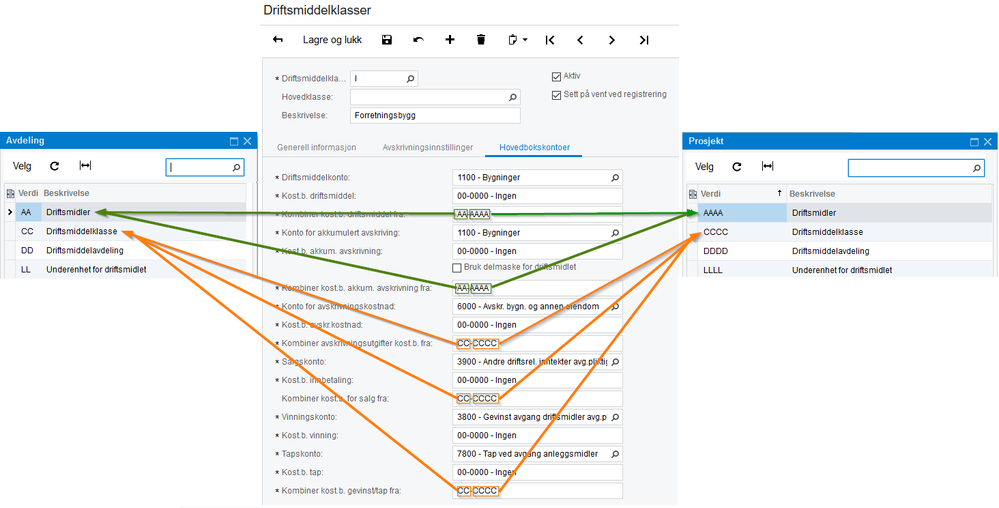
Task: Go to the next record
Action: 612,40
